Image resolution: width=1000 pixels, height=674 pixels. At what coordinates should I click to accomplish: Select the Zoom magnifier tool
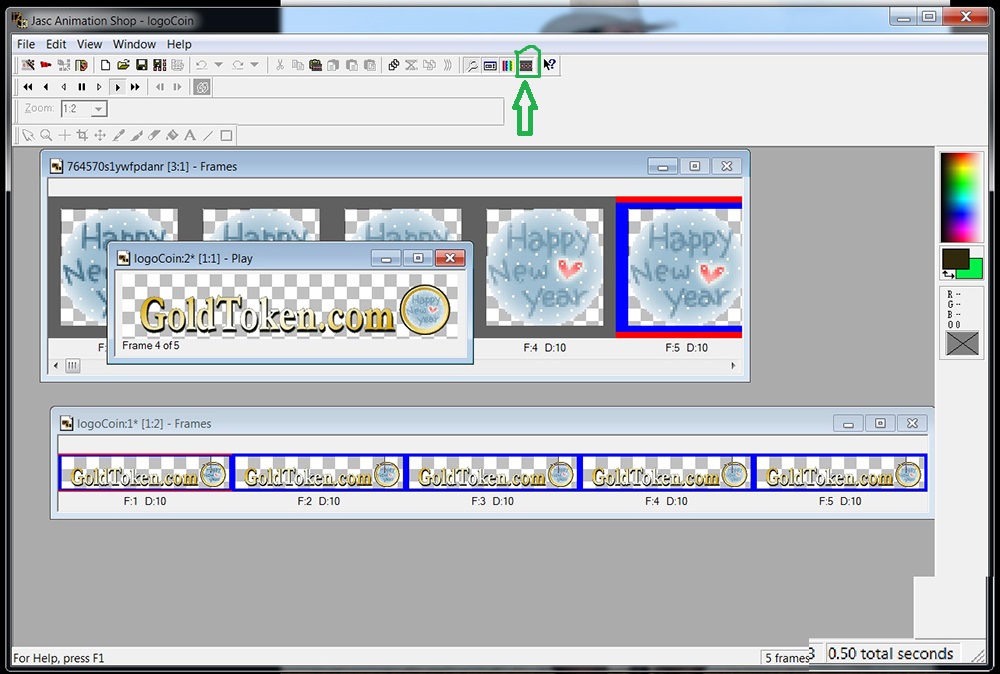pyautogui.click(x=46, y=135)
